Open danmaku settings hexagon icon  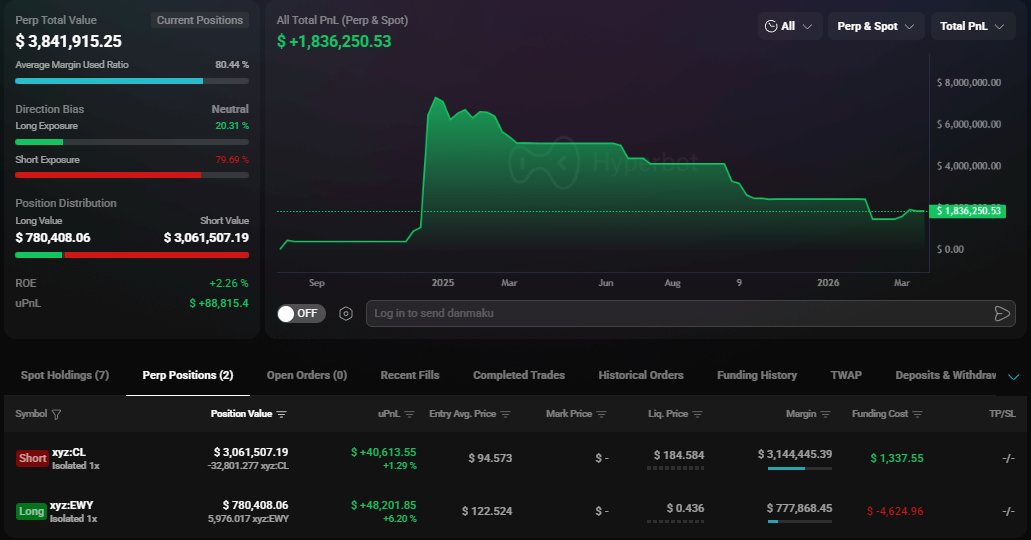point(346,313)
